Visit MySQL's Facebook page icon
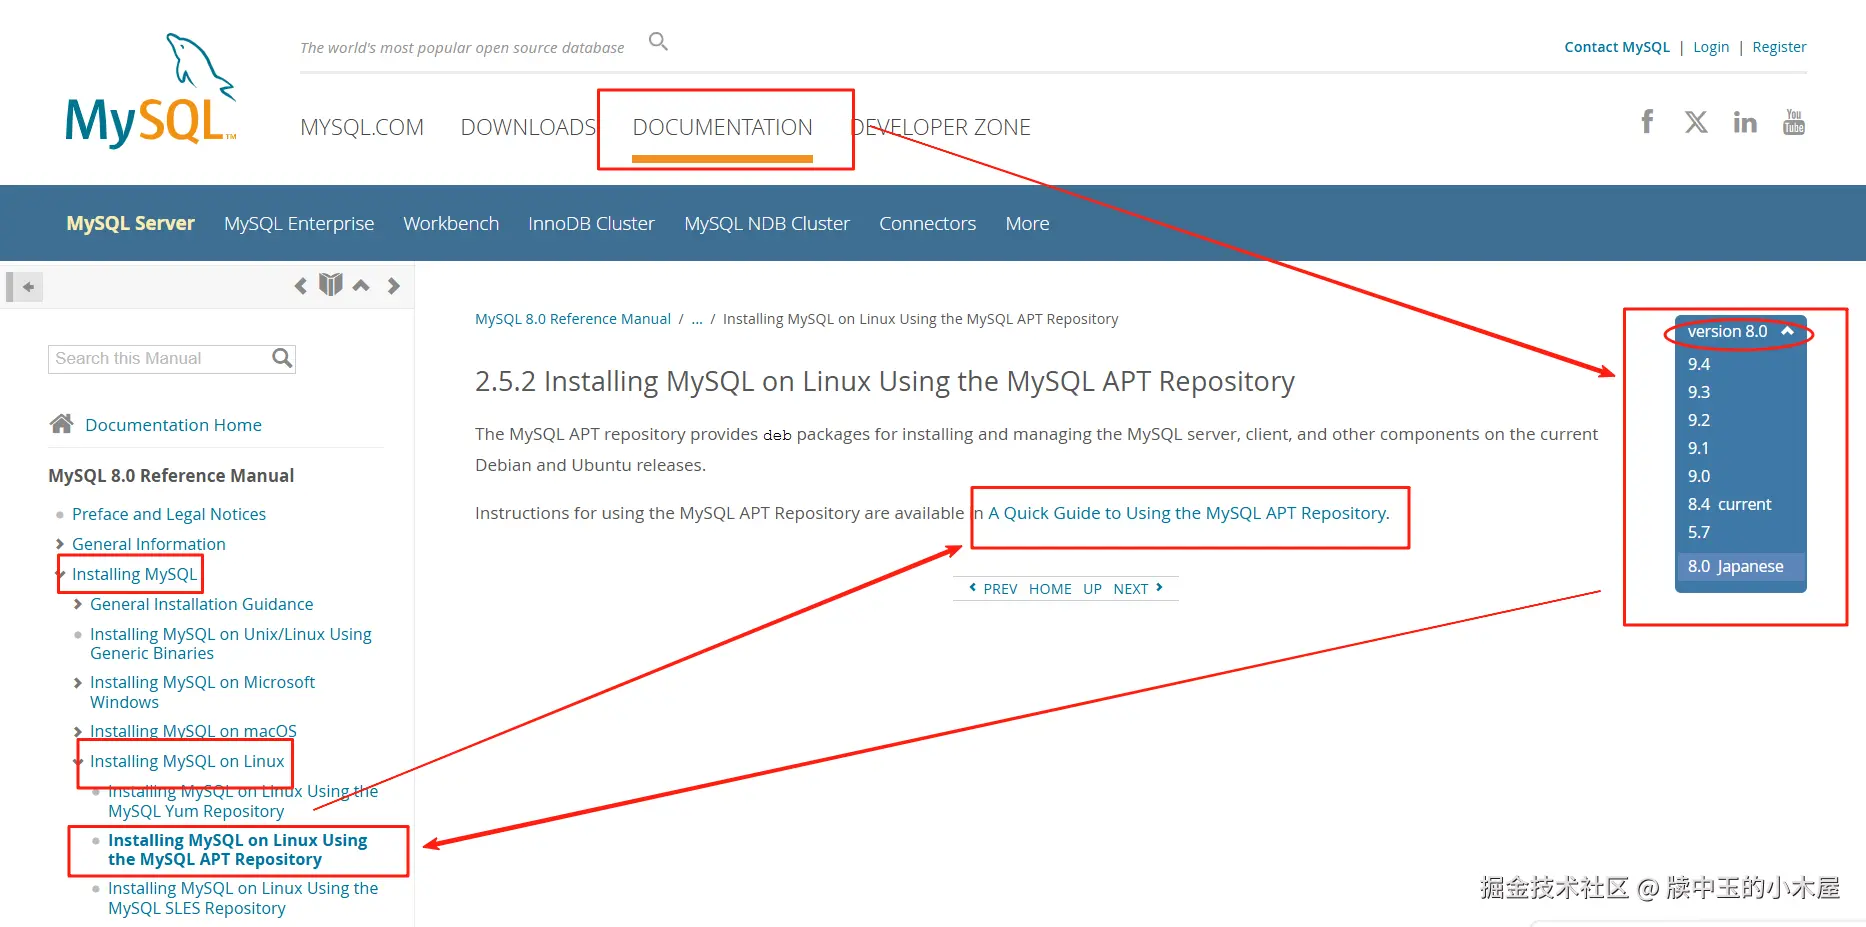 [x=1647, y=122]
